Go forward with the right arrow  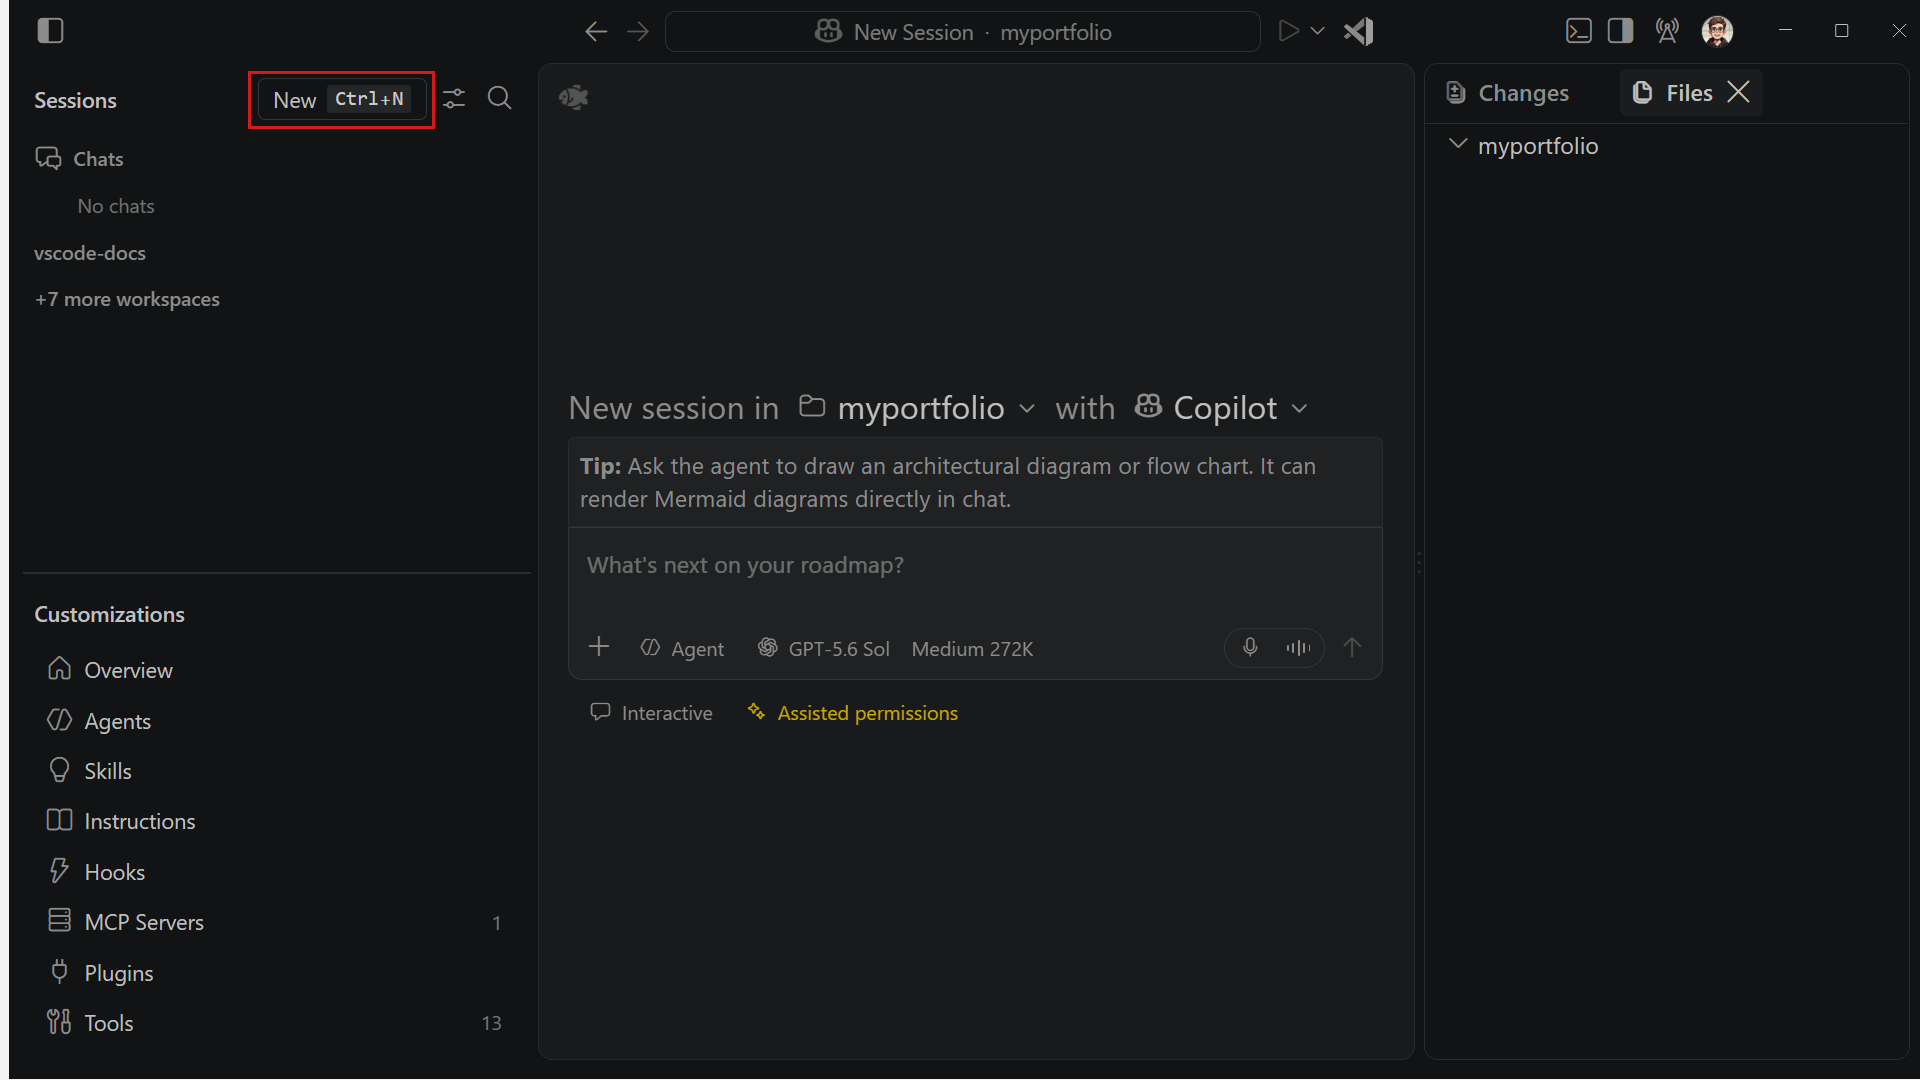tap(638, 32)
